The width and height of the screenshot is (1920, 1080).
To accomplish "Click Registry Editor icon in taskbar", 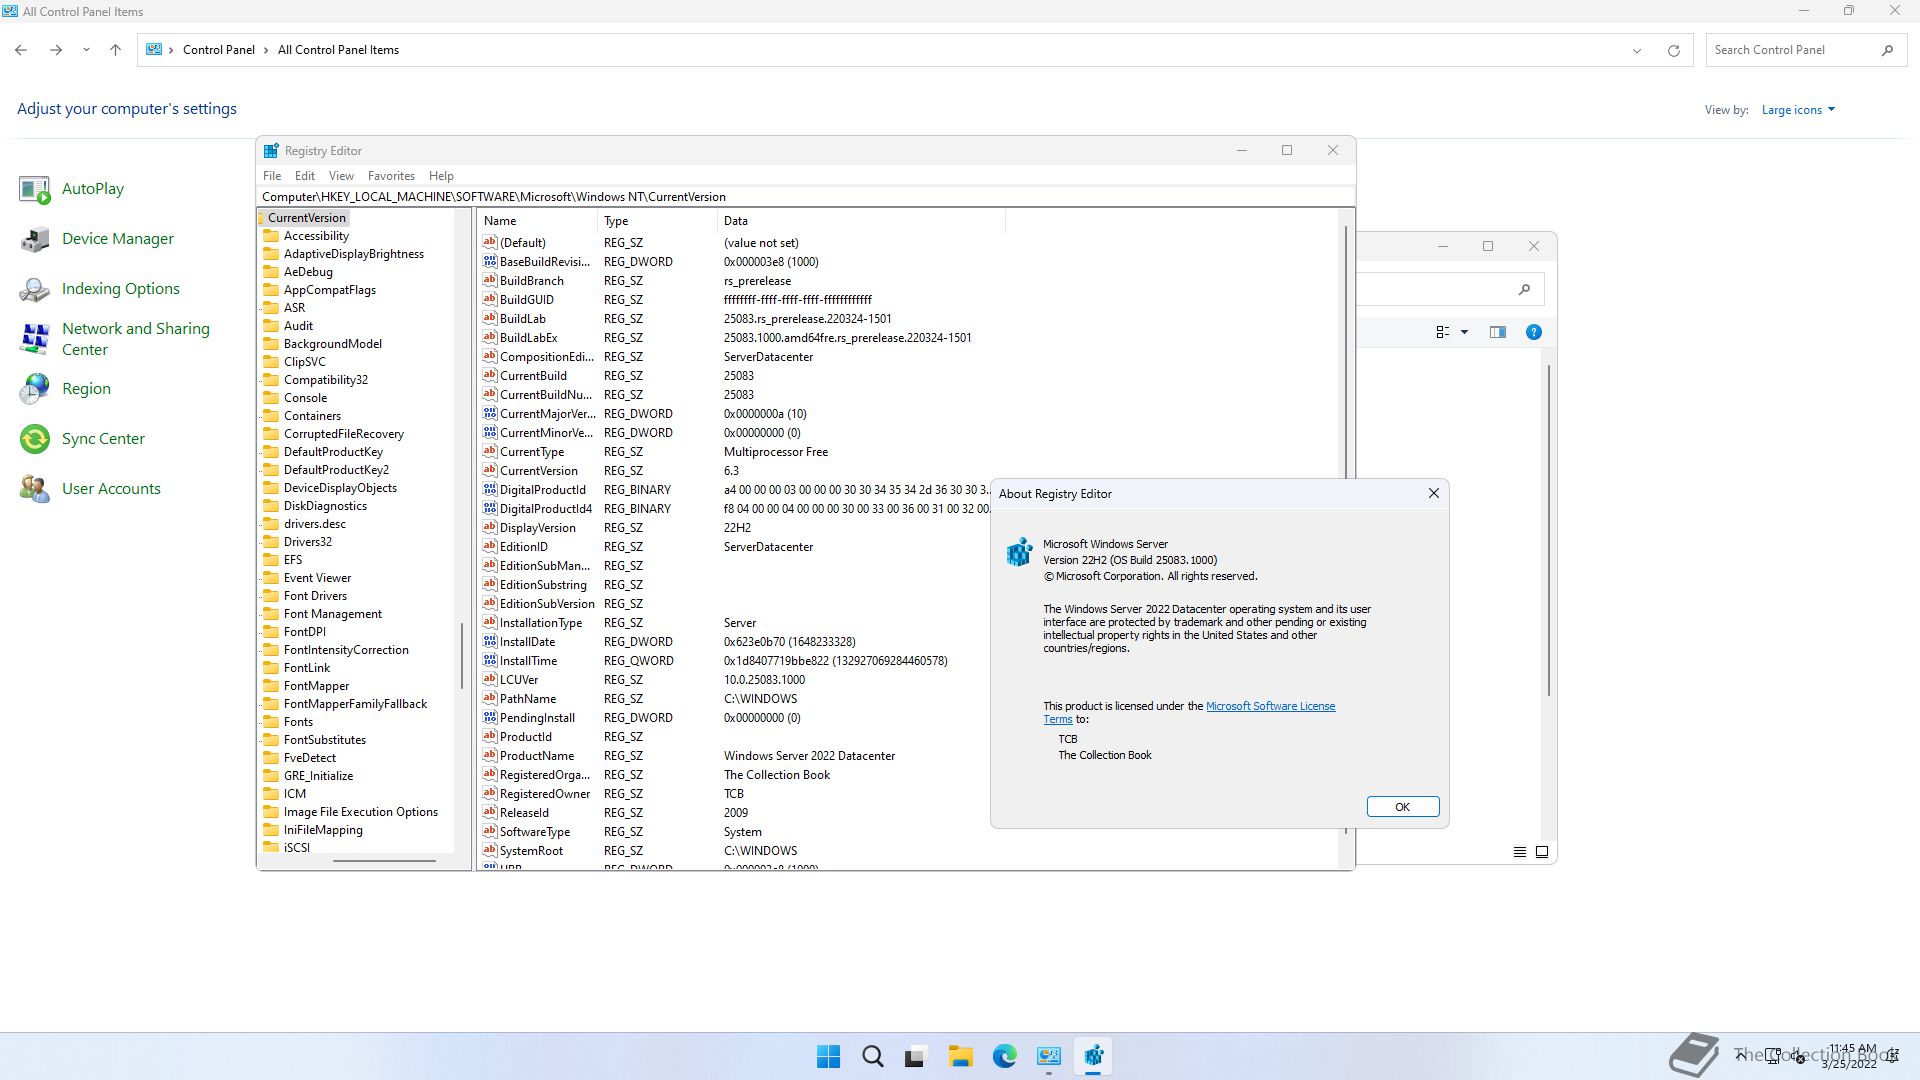I will click(1093, 1056).
